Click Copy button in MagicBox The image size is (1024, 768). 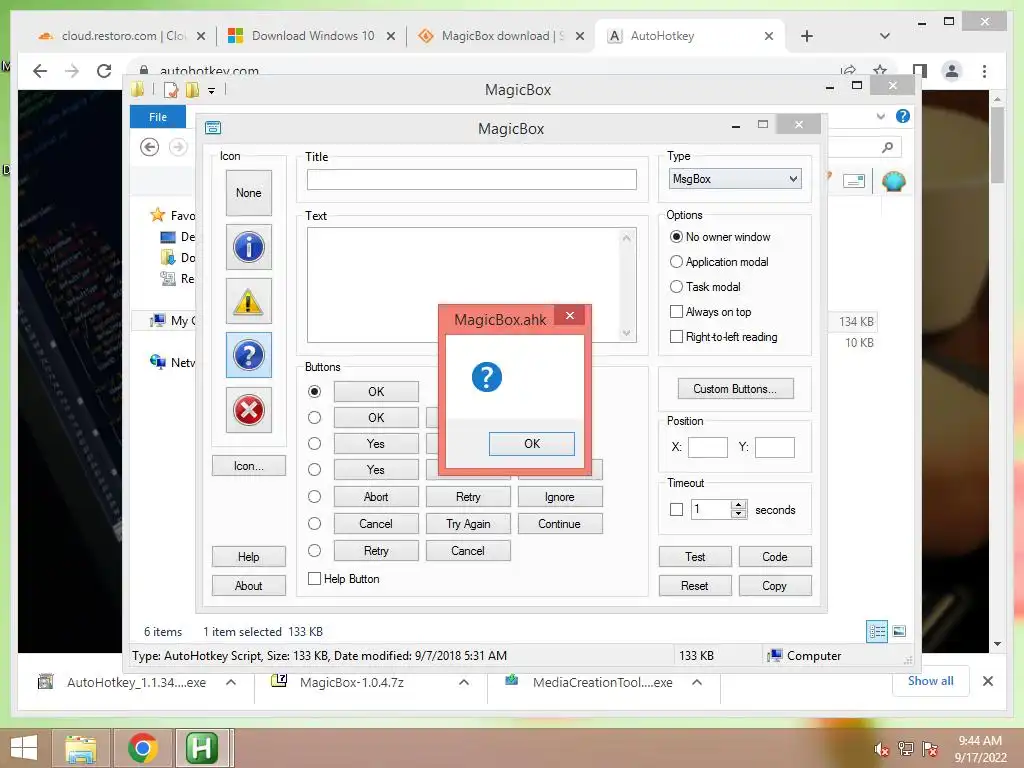775,586
